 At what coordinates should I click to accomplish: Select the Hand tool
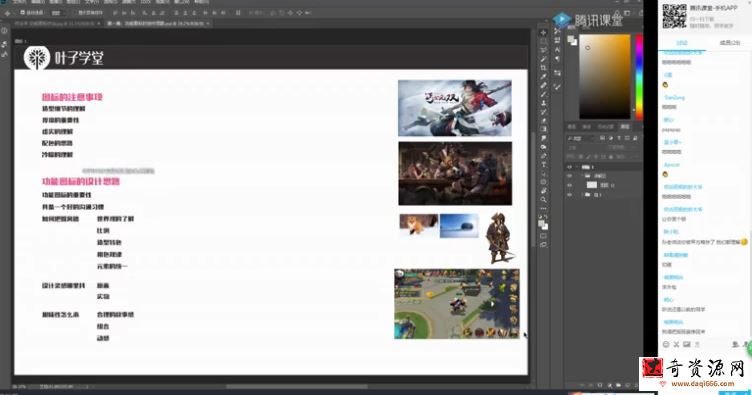[x=543, y=191]
